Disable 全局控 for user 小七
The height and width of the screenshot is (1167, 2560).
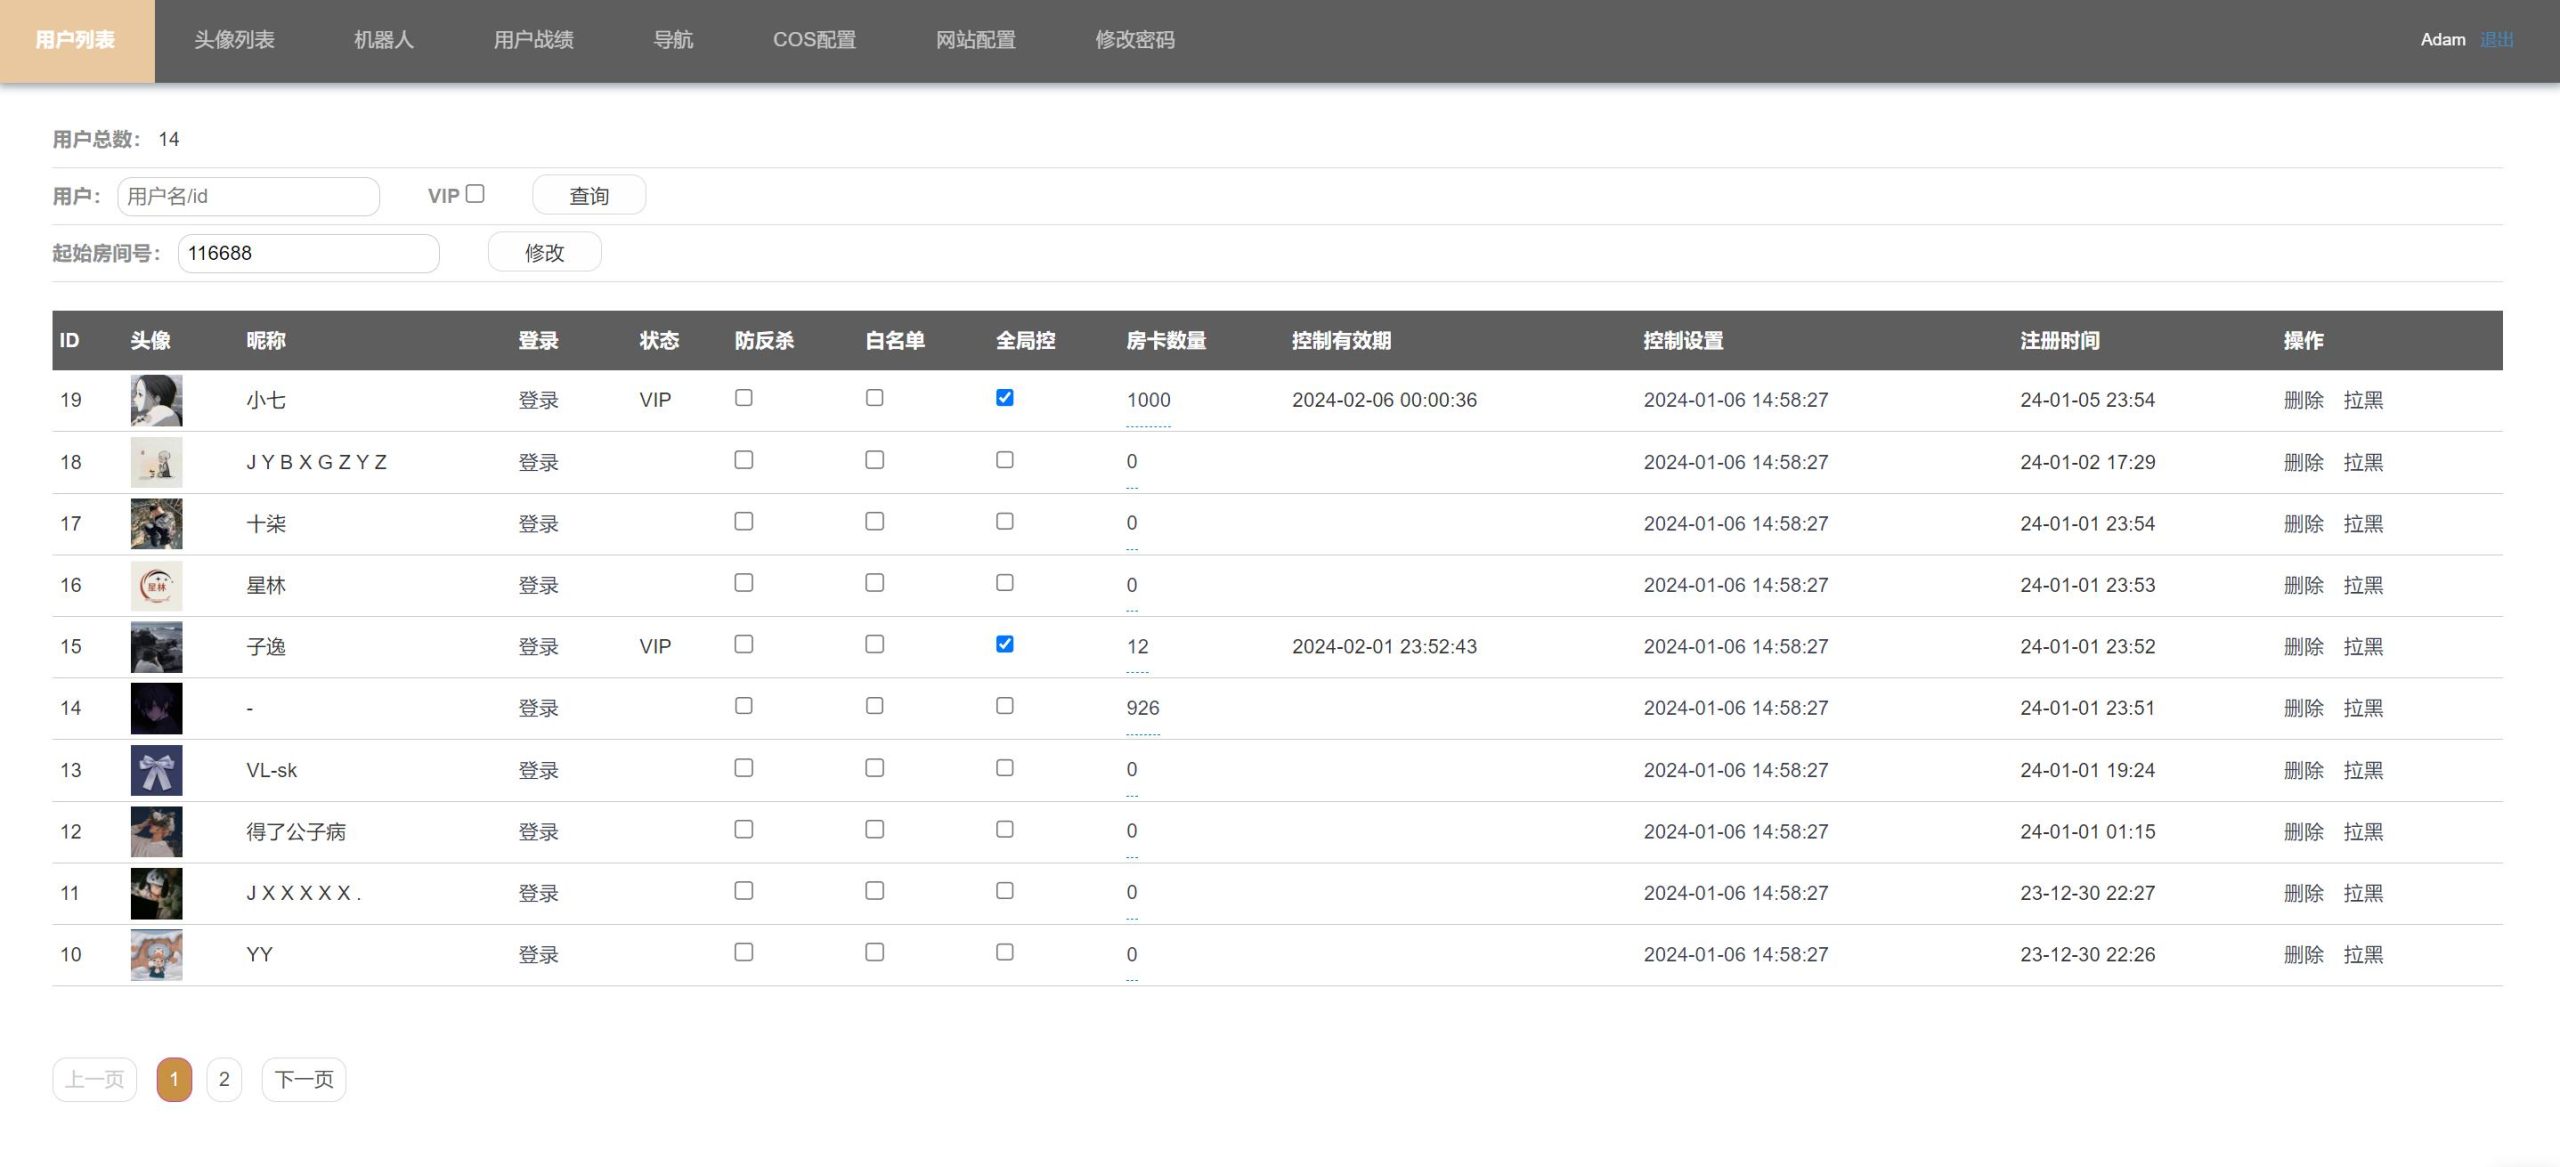[x=1005, y=398]
